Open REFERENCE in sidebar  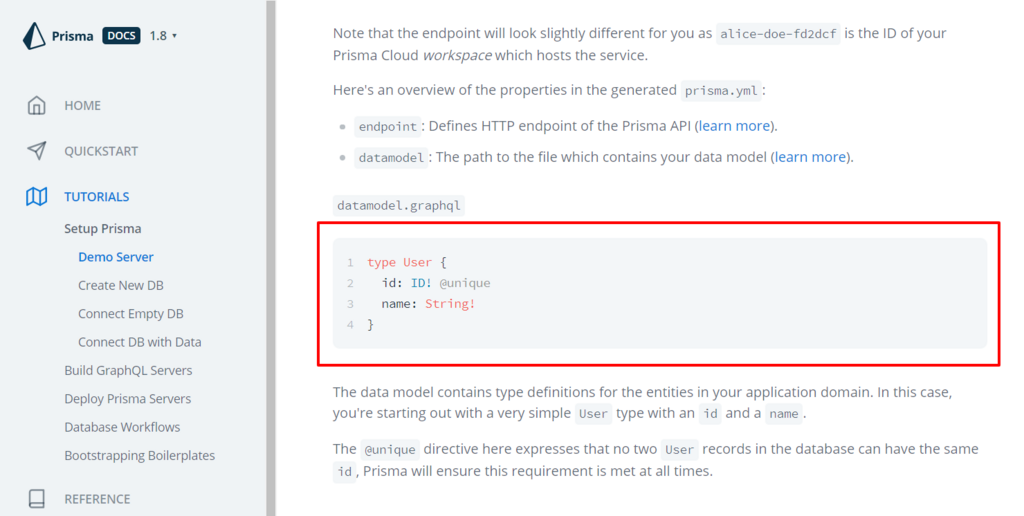point(97,499)
